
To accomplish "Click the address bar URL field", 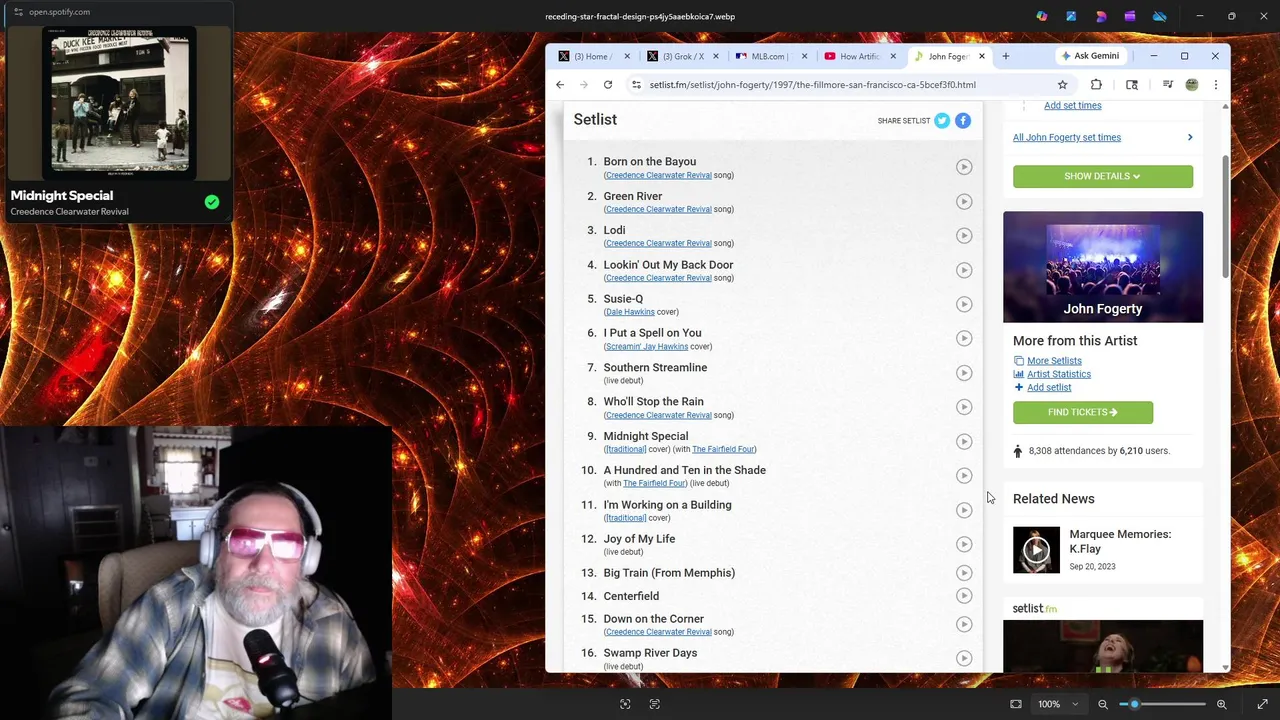I will 848,85.
